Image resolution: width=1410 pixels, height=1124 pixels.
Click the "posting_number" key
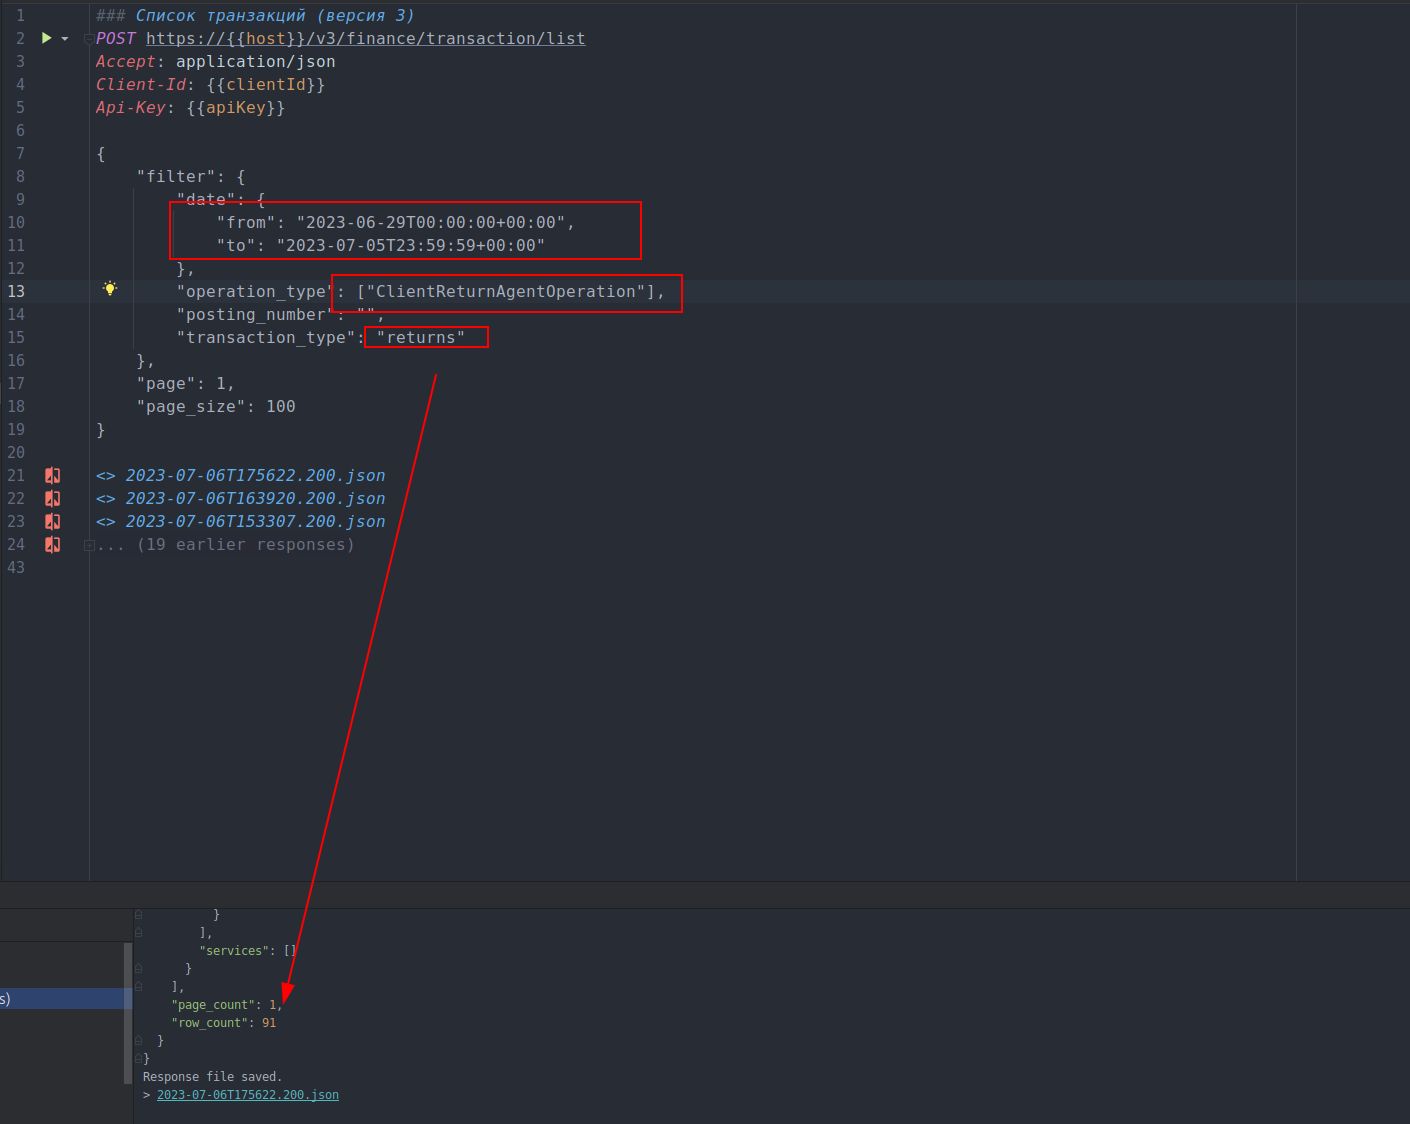256,314
